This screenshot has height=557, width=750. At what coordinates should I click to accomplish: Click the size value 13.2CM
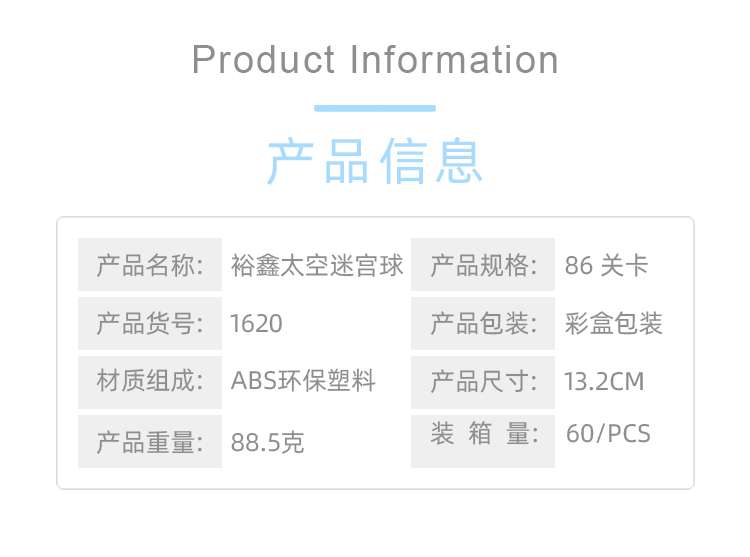click(x=605, y=381)
